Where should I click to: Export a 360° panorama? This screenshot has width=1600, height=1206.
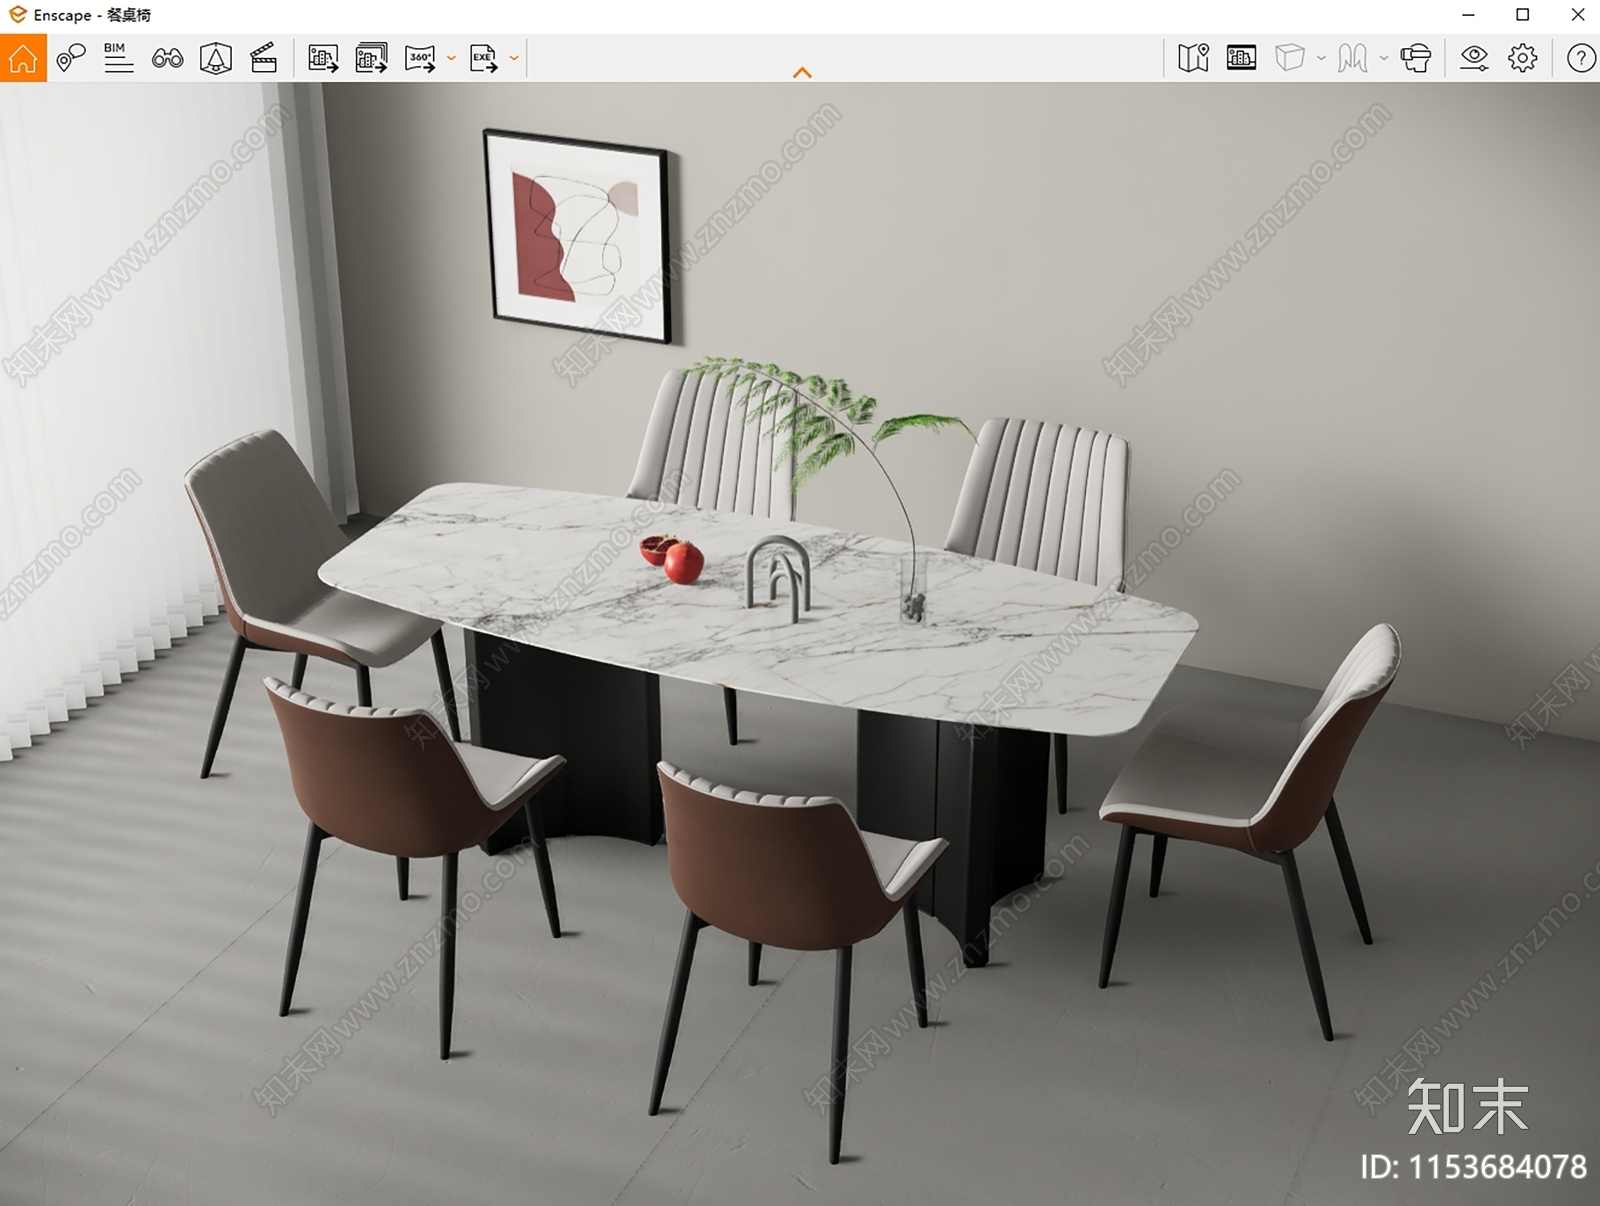pos(420,58)
